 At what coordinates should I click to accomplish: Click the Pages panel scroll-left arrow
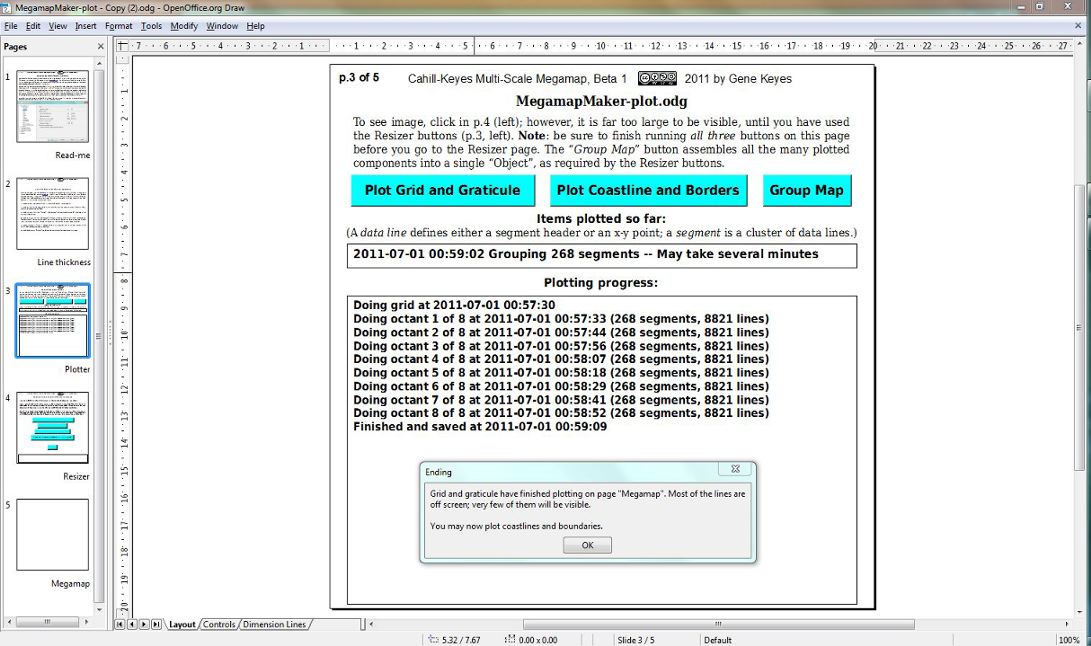9,622
